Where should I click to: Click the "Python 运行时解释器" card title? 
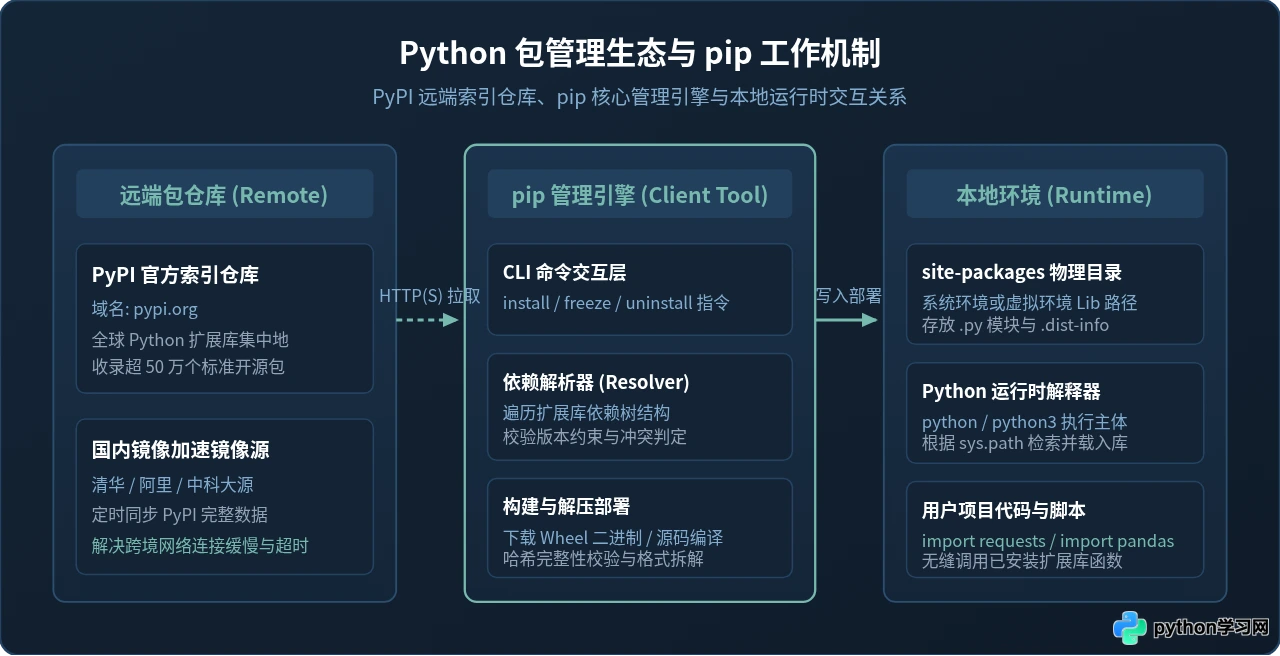click(x=1011, y=392)
